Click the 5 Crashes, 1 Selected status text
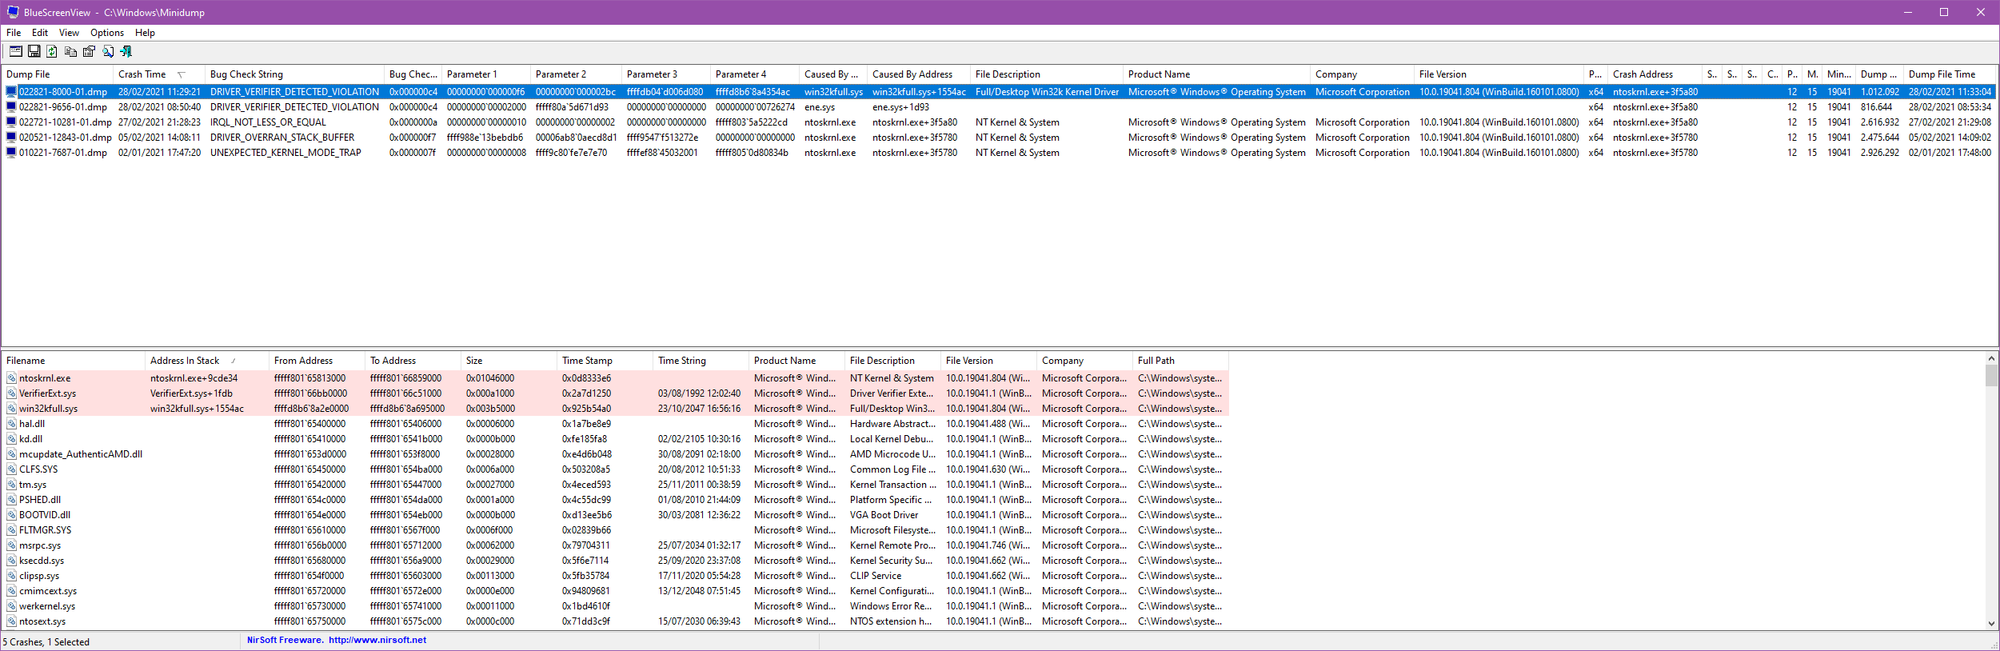Viewport: 2000px width, 651px height. (46, 642)
